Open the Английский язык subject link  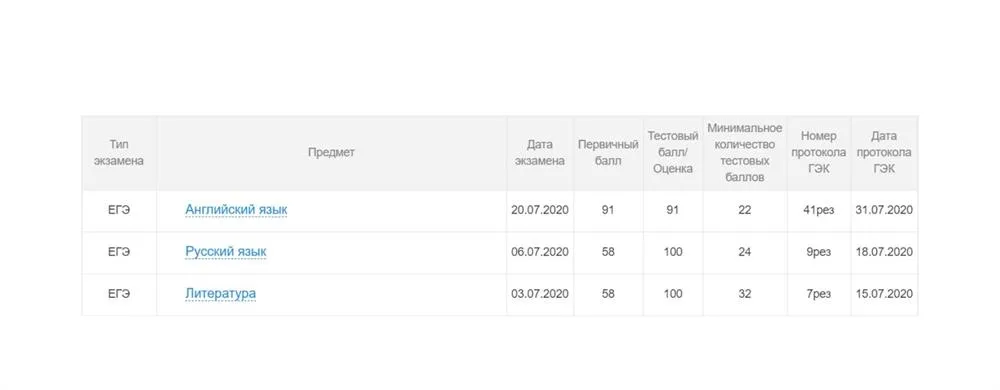click(x=236, y=210)
